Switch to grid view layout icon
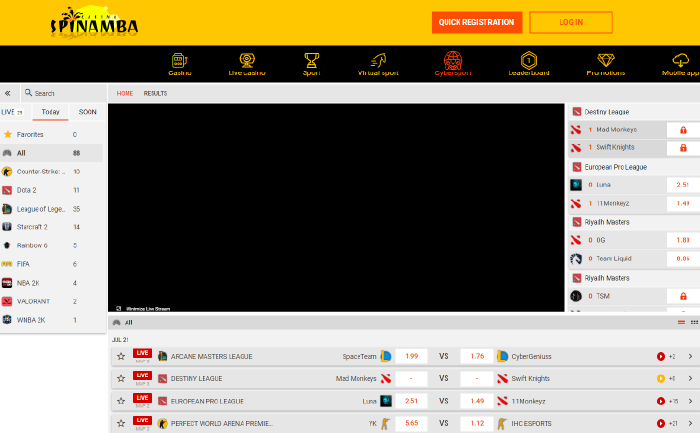700x433 pixels. (x=694, y=322)
